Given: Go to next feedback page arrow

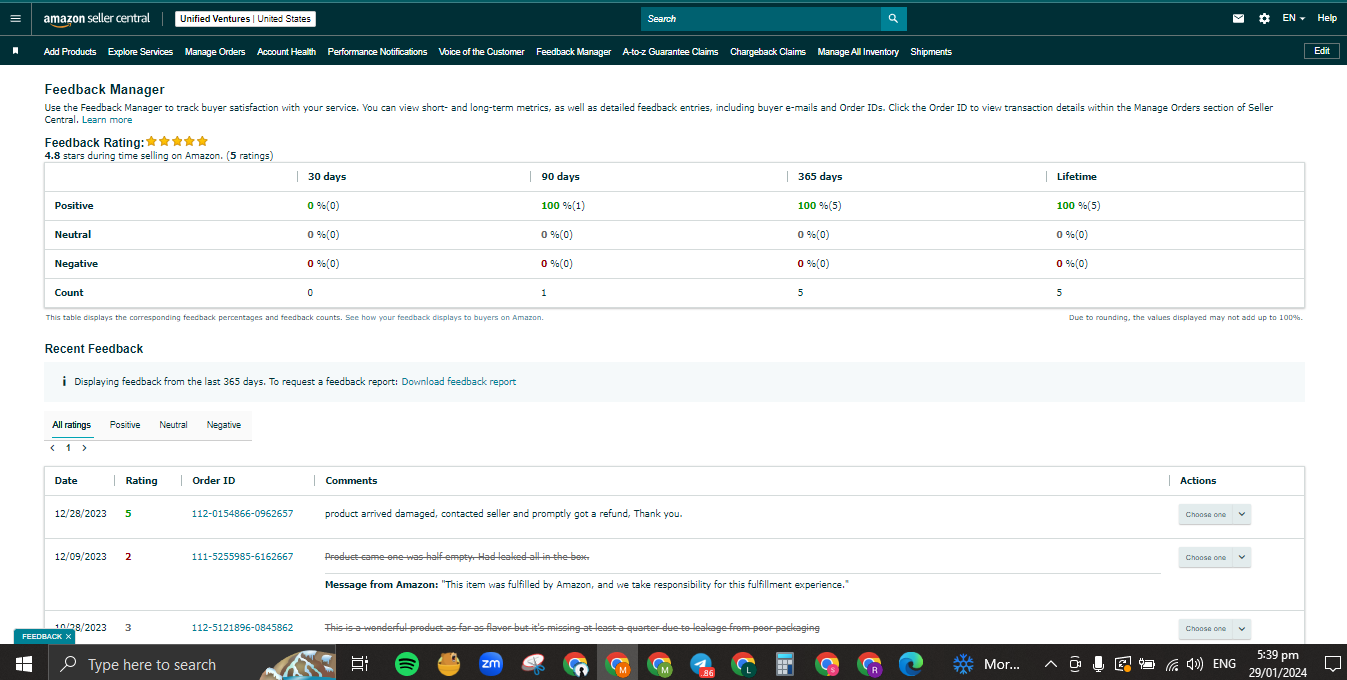Looking at the screenshot, I should [84, 448].
